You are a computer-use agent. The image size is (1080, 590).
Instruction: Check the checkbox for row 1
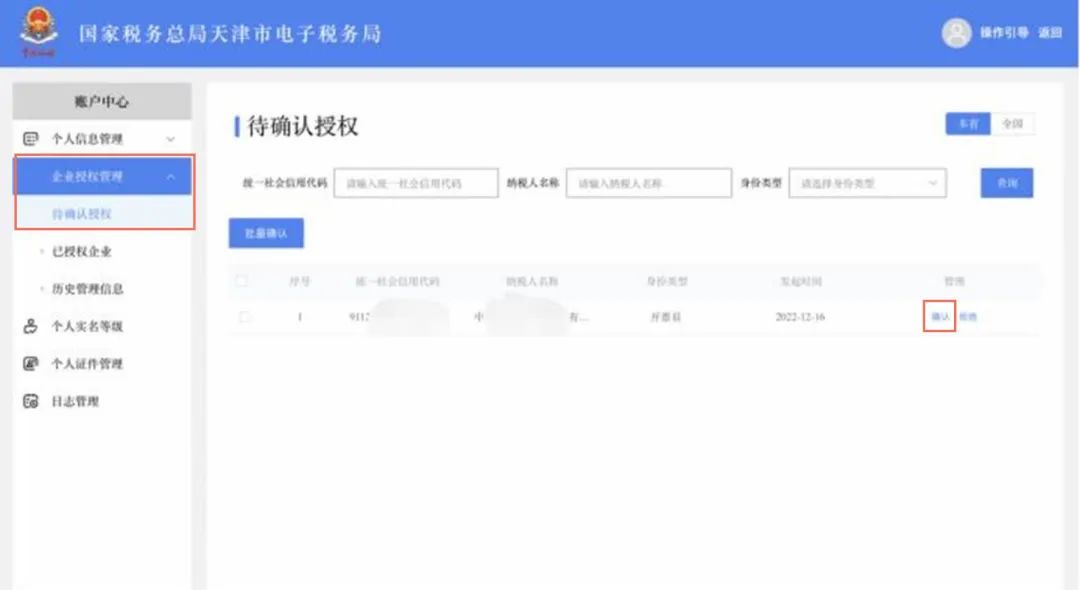pos(245,317)
